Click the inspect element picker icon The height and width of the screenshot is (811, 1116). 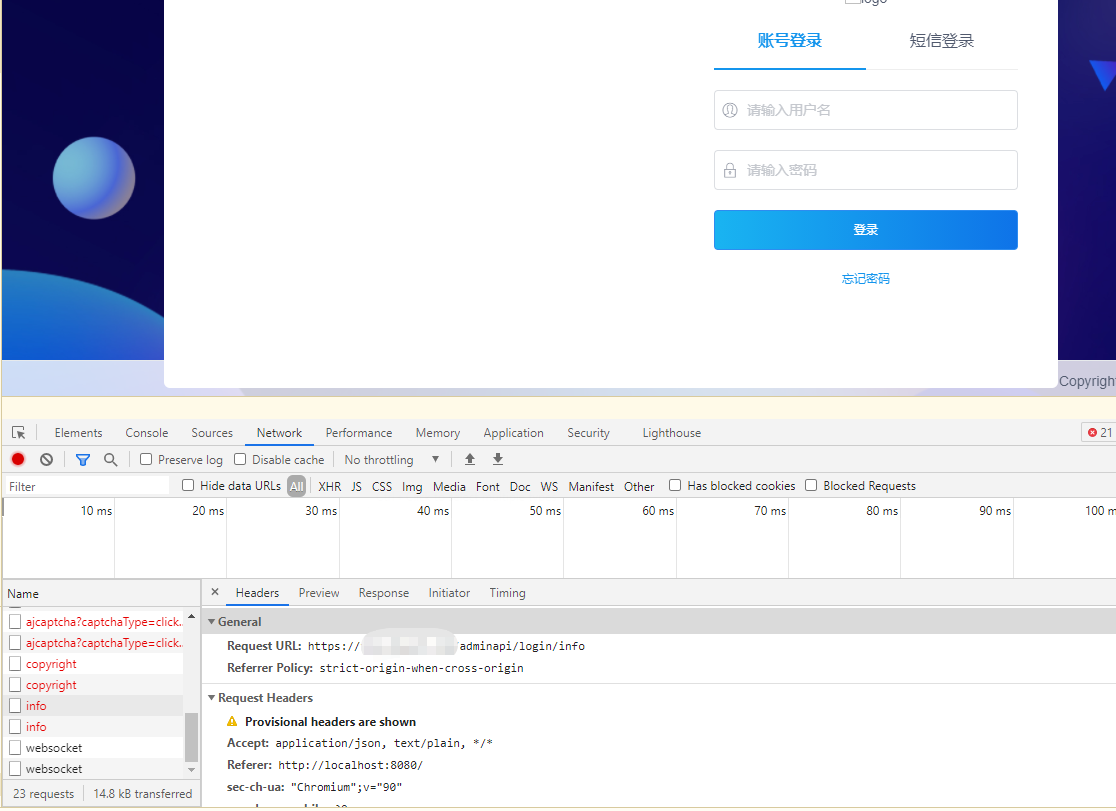click(18, 433)
